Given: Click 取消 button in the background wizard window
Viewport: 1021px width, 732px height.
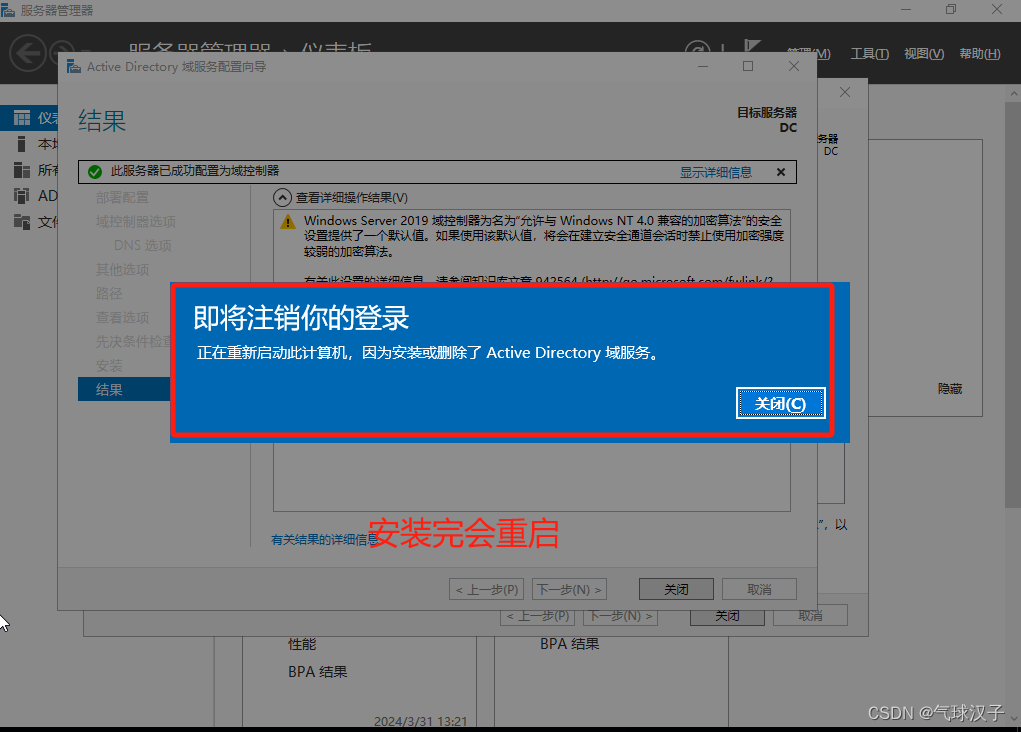Looking at the screenshot, I should (x=811, y=618).
